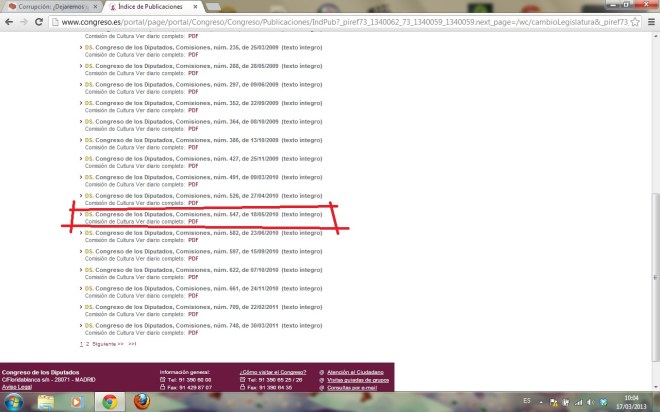This screenshot has height=412, width=660.
Task: Switch to the Corrupción browser tab
Action: (50, 6)
